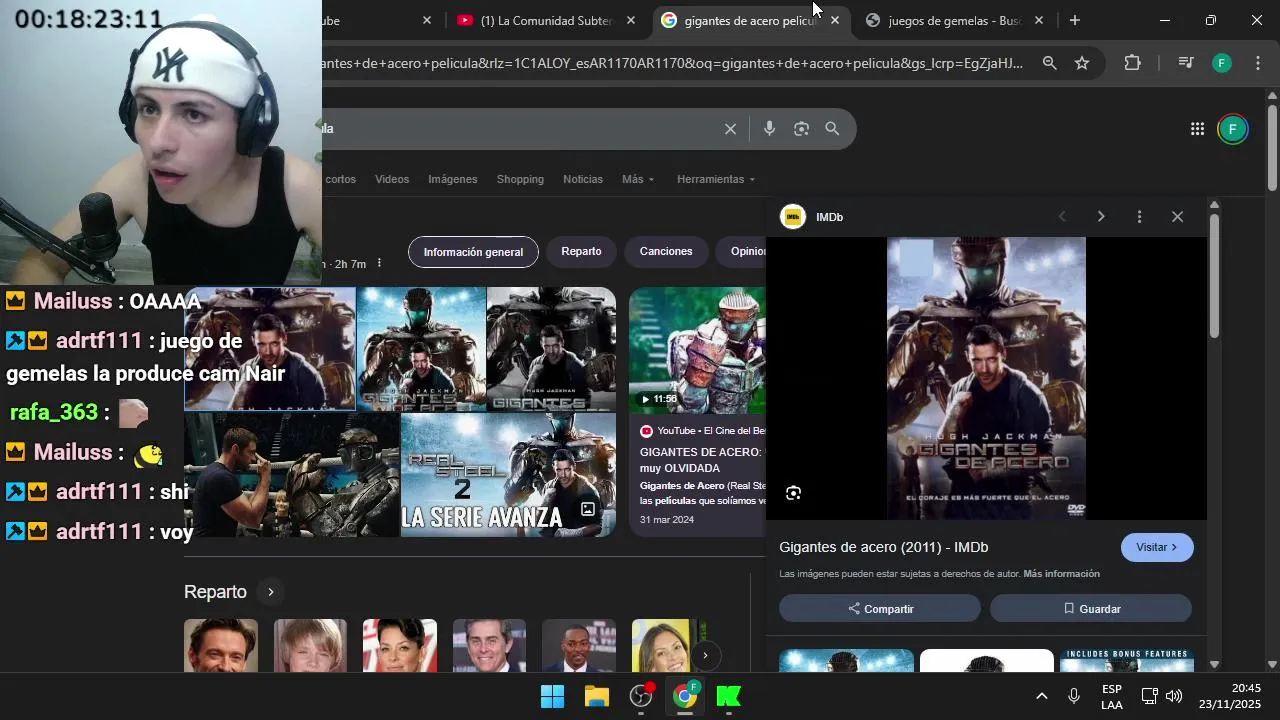Open Chrome profile F avatar

[1222, 63]
